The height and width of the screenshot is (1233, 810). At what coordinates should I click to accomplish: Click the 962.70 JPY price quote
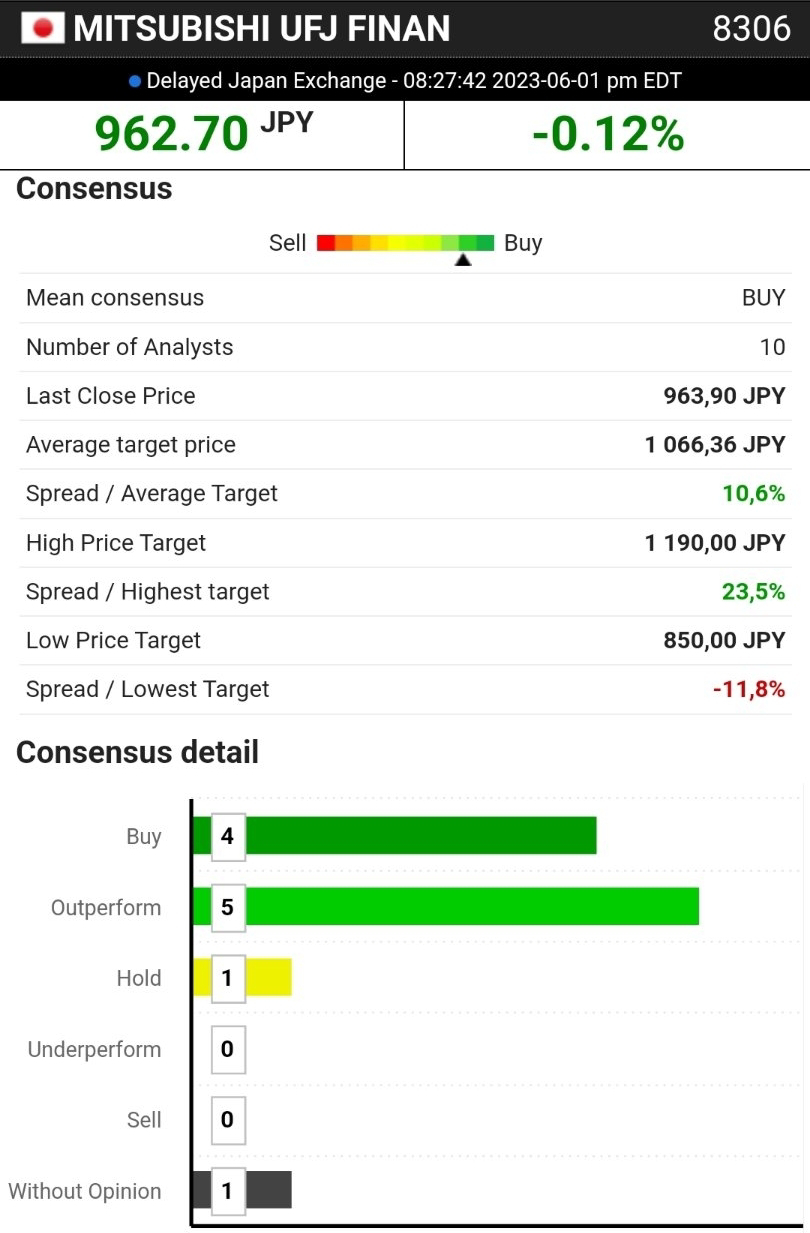tap(203, 133)
